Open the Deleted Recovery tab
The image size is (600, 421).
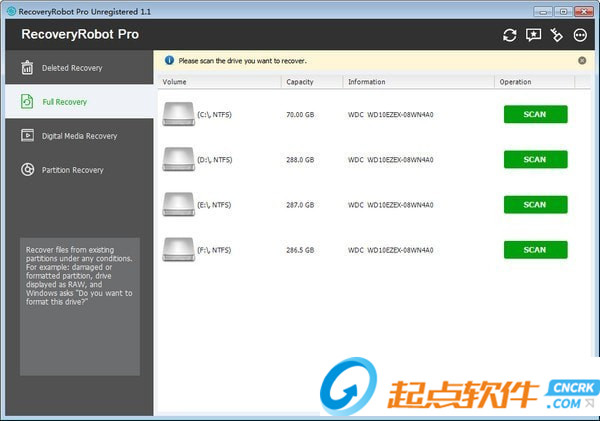click(79, 67)
